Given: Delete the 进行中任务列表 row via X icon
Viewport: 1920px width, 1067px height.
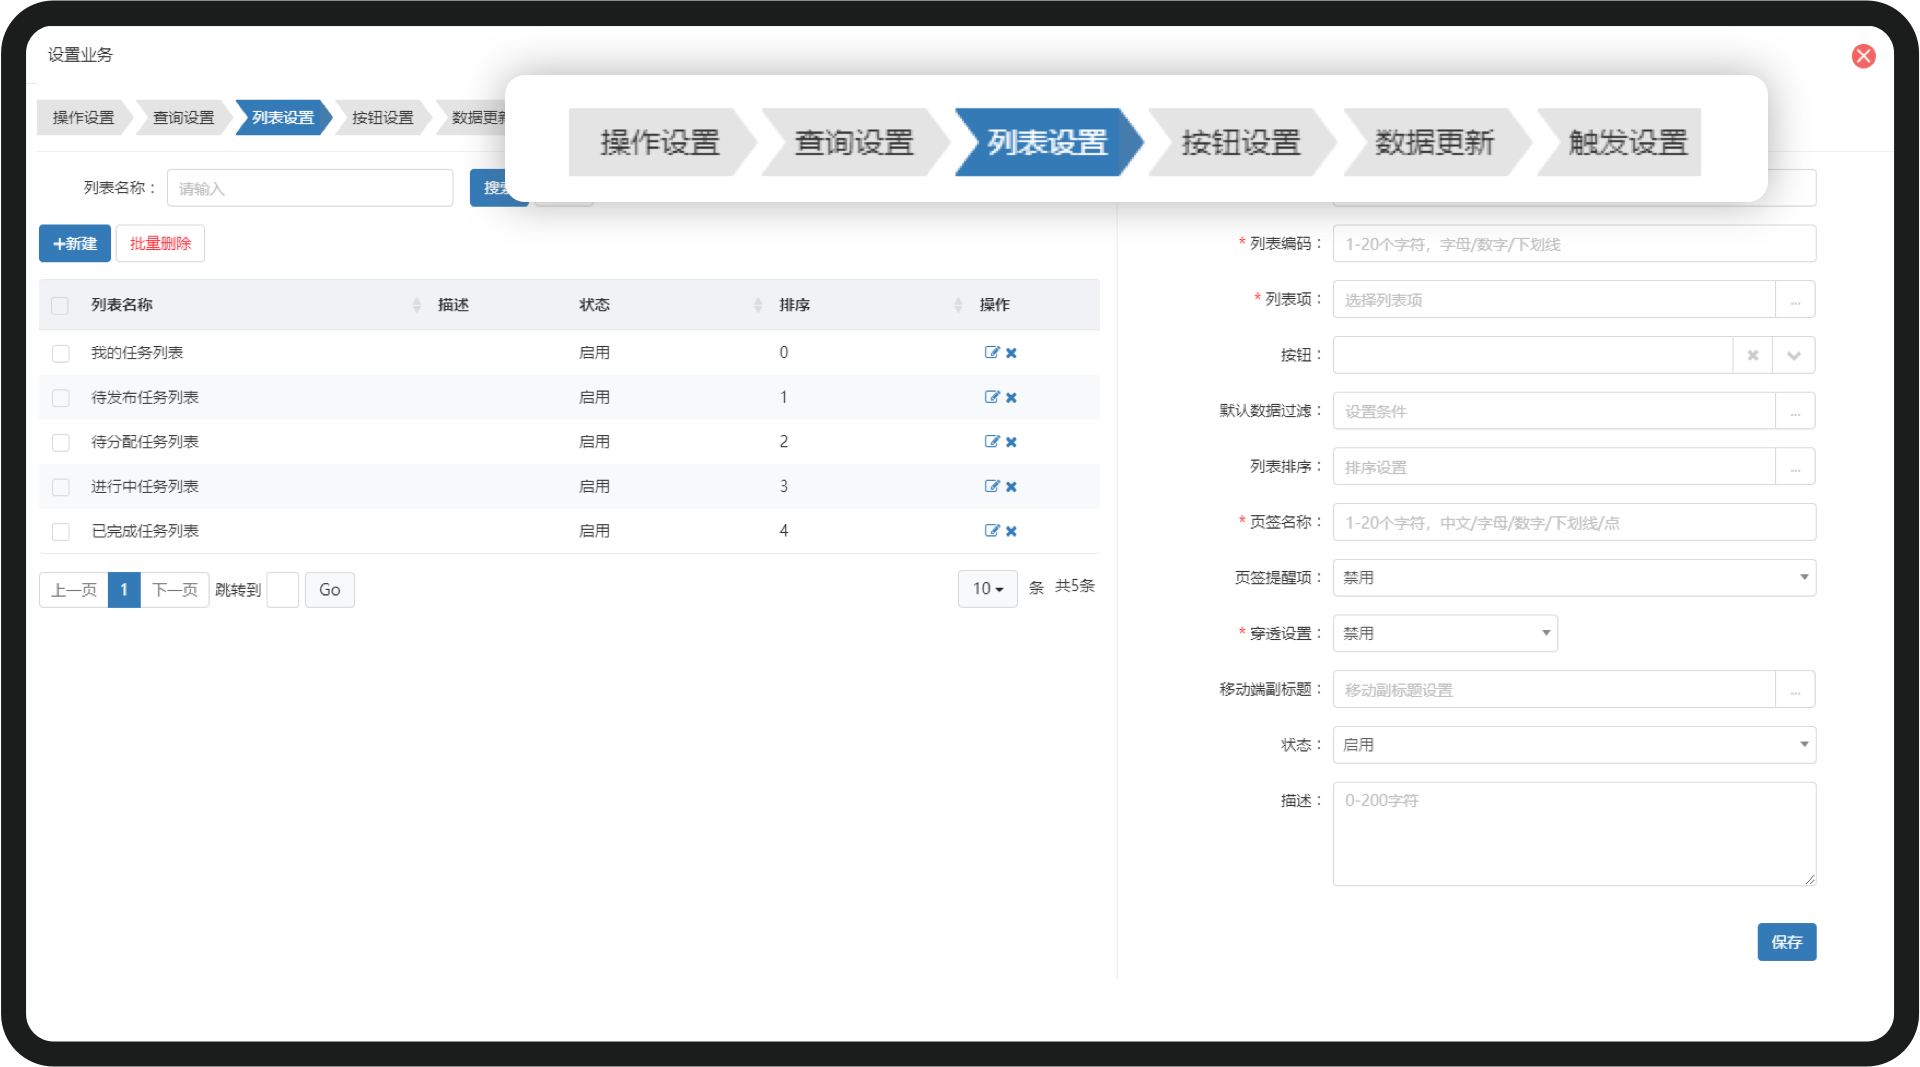Looking at the screenshot, I should [1011, 487].
